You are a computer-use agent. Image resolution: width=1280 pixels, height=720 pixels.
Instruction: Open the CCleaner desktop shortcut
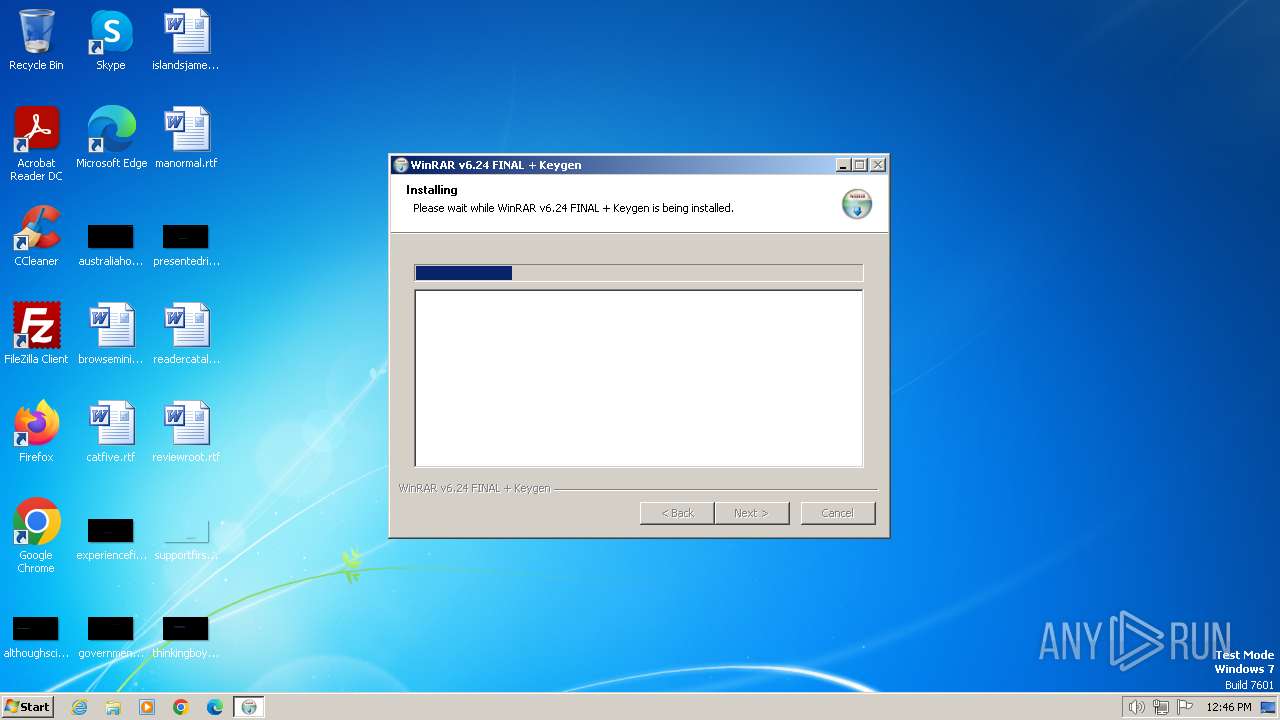click(x=36, y=236)
